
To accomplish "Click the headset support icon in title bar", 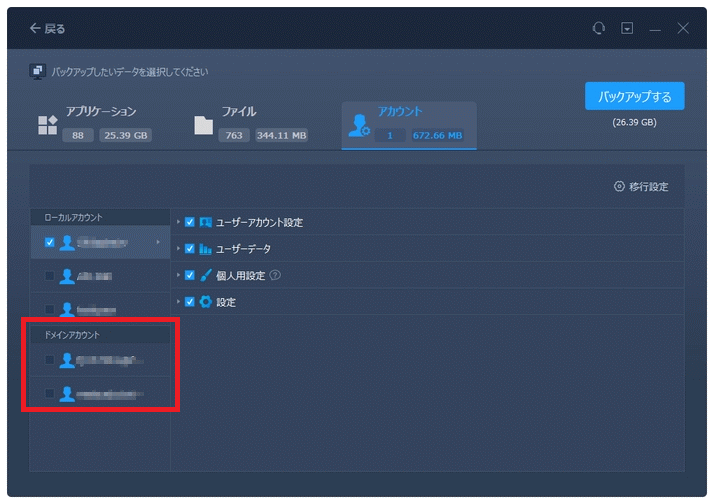I will coord(599,29).
